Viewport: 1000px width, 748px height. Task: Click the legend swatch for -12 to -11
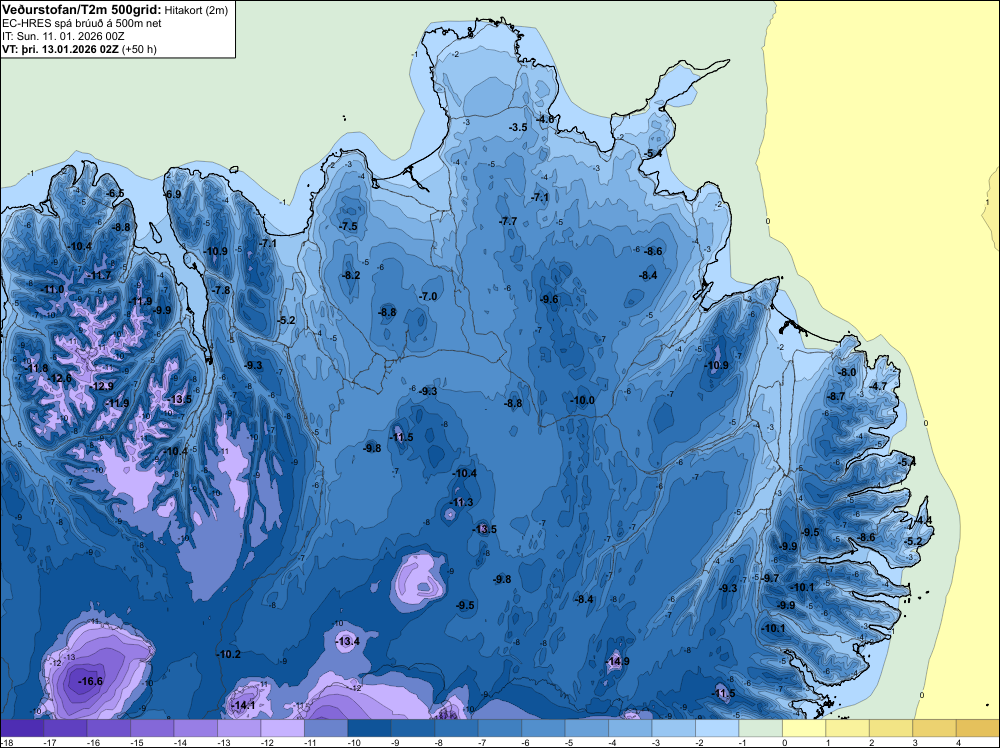tap(283, 728)
